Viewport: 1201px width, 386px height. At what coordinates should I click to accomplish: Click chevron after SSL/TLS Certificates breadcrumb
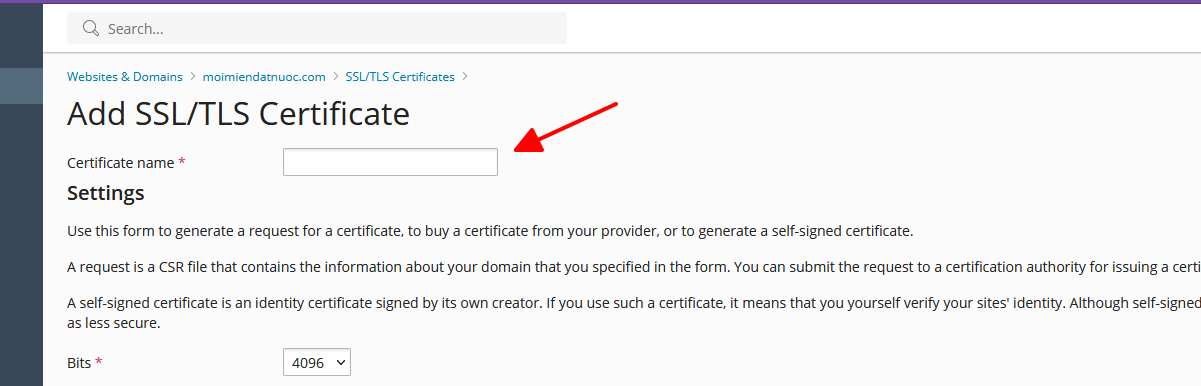464,76
